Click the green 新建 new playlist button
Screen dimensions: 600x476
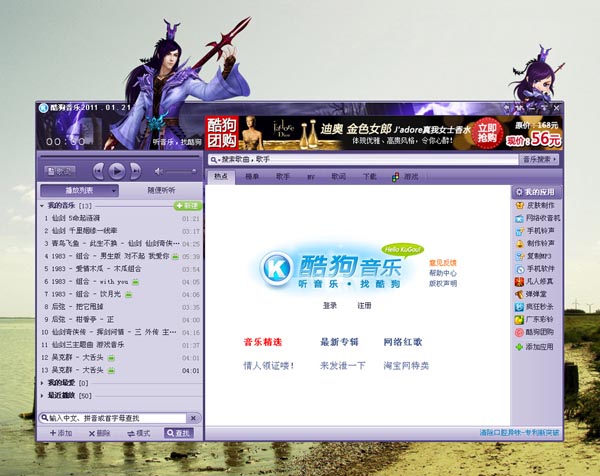pyautogui.click(x=188, y=206)
